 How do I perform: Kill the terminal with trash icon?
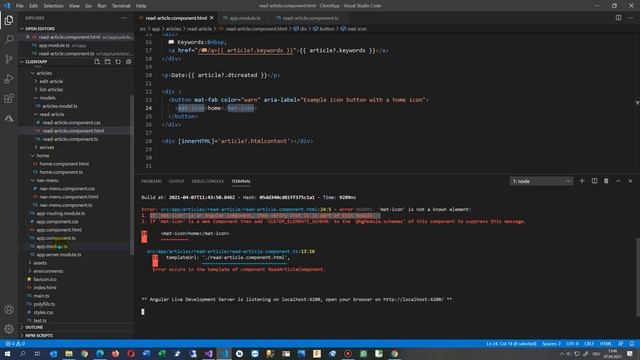tap(606, 181)
